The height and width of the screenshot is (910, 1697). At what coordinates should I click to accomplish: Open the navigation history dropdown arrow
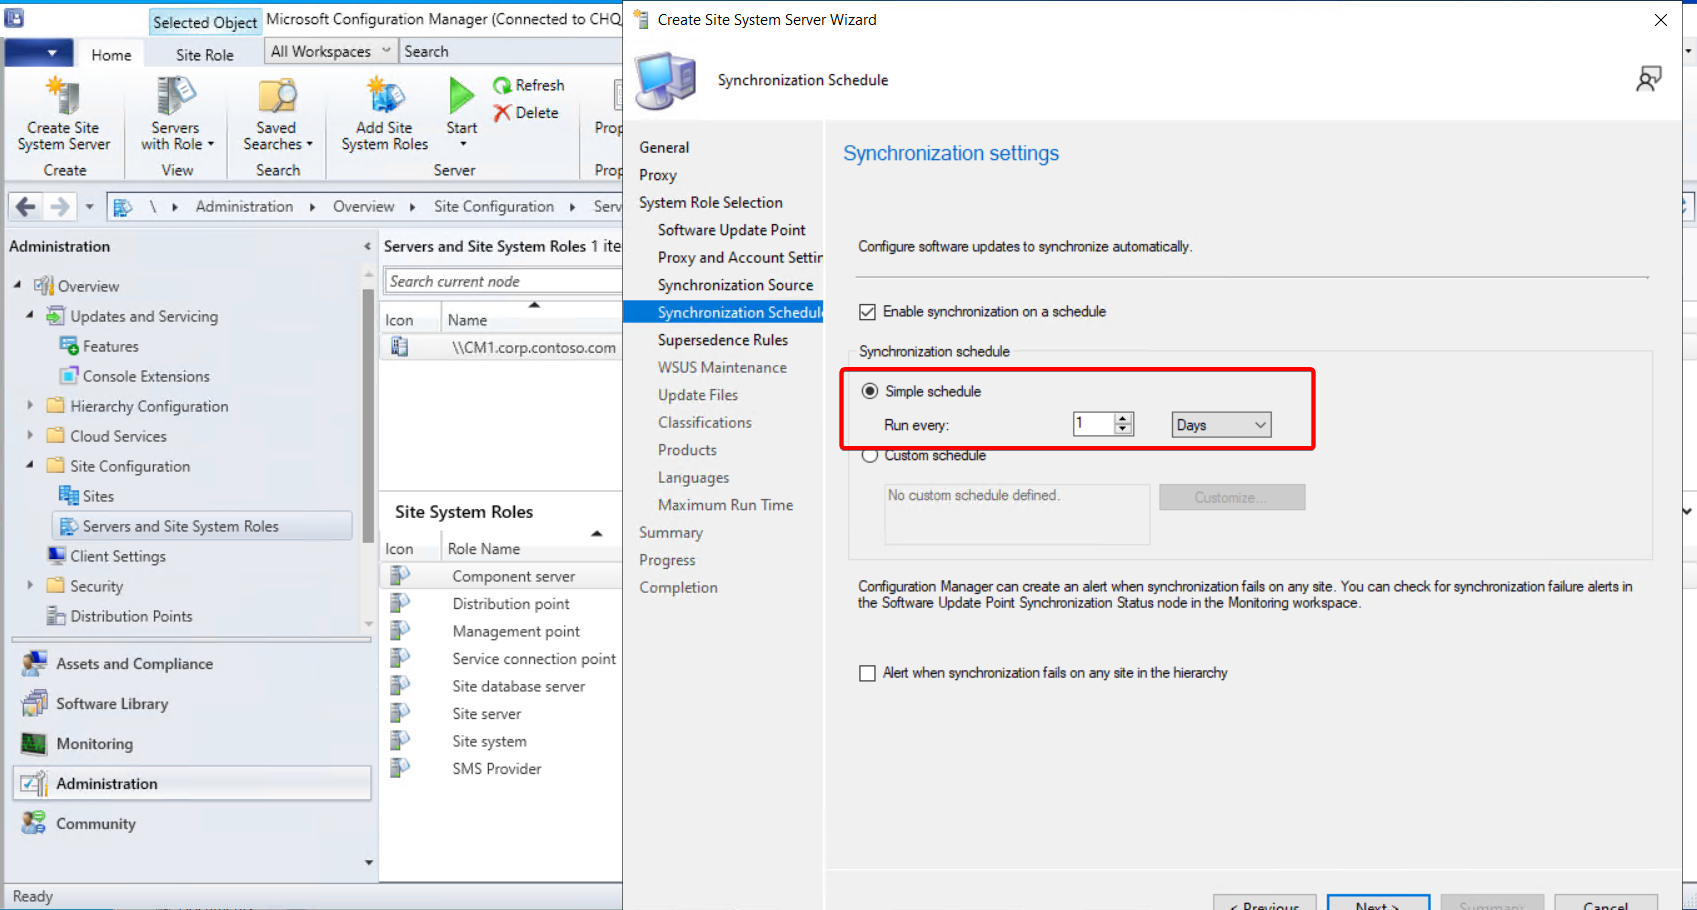click(89, 207)
